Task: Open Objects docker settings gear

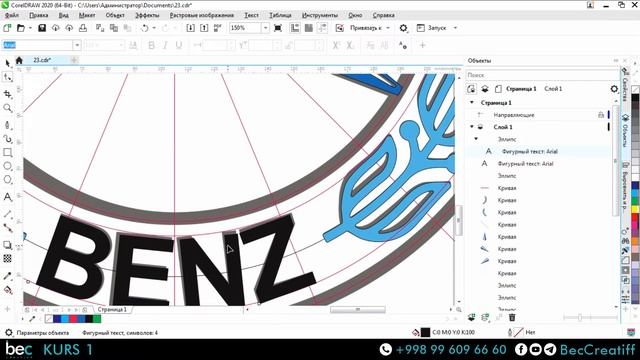Action: pyautogui.click(x=614, y=89)
